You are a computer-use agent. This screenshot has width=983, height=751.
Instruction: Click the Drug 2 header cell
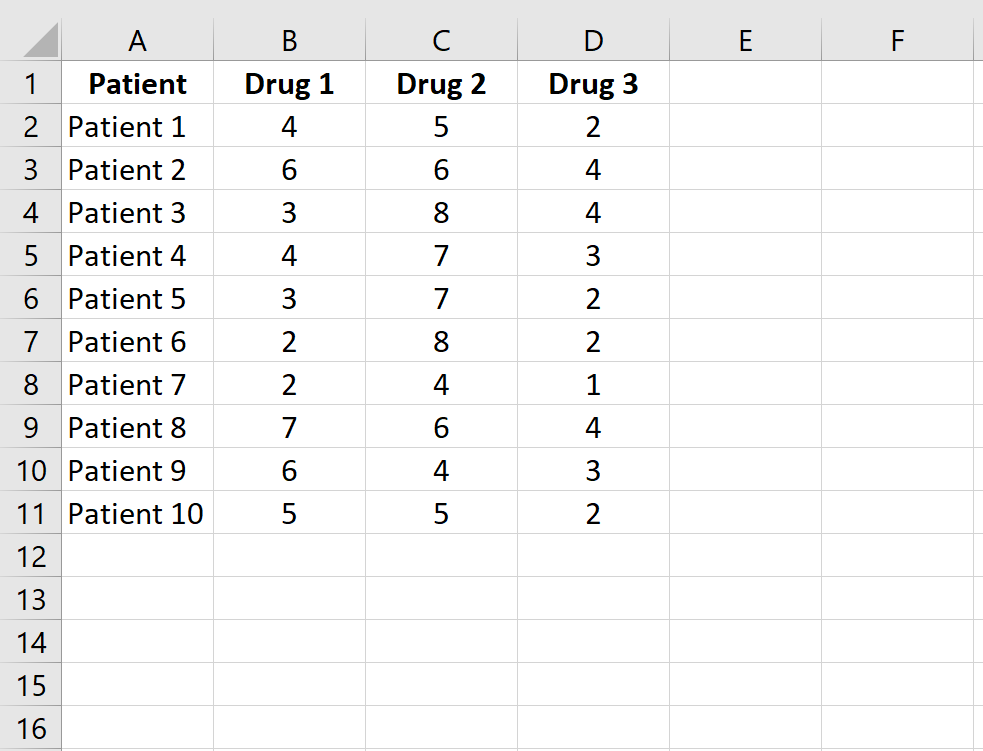tap(441, 84)
